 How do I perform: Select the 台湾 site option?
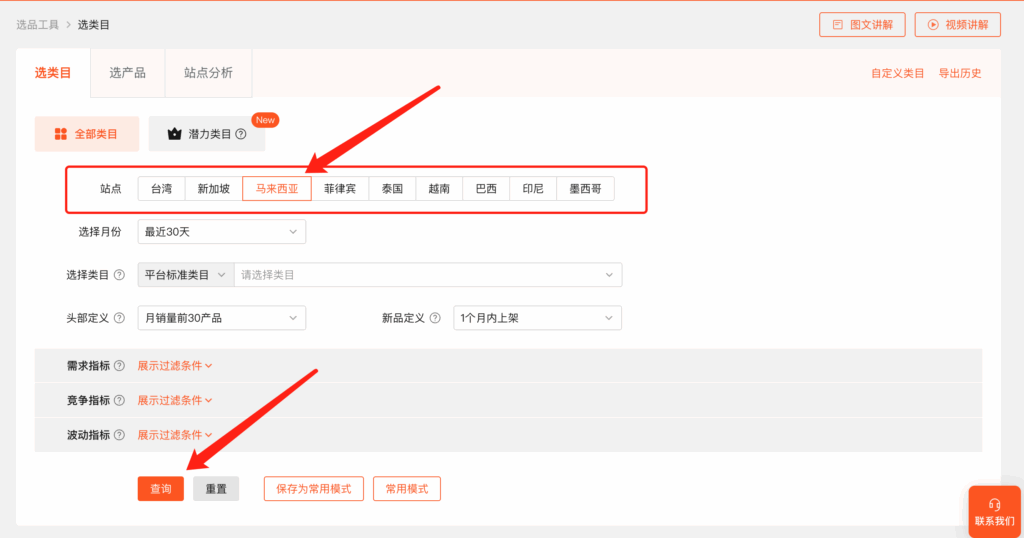161,188
